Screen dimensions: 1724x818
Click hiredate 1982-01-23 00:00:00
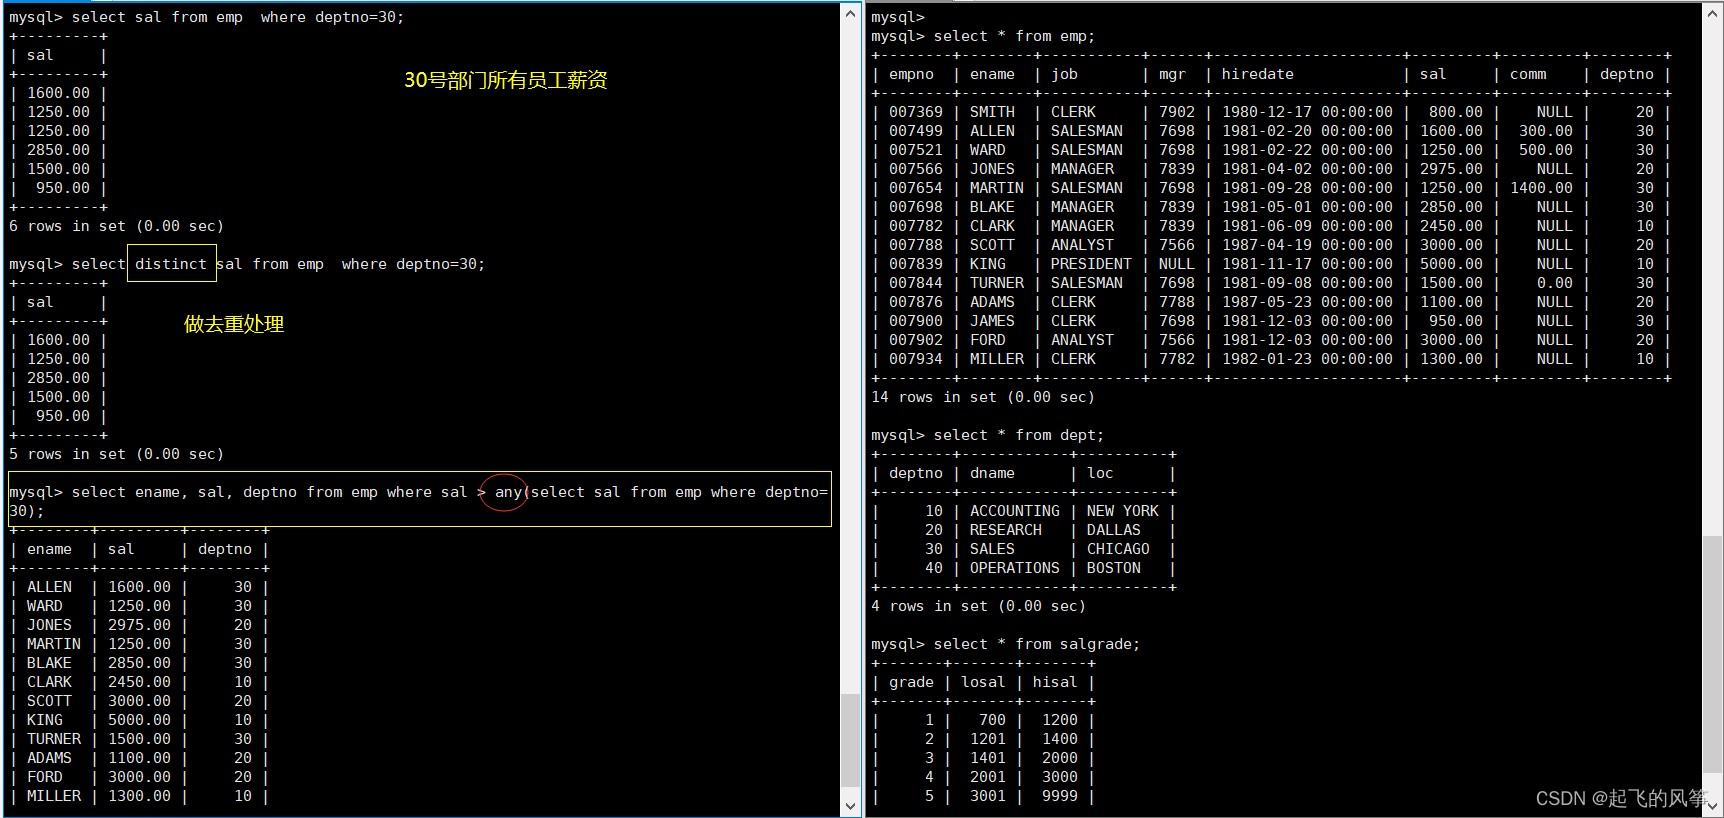point(1307,359)
